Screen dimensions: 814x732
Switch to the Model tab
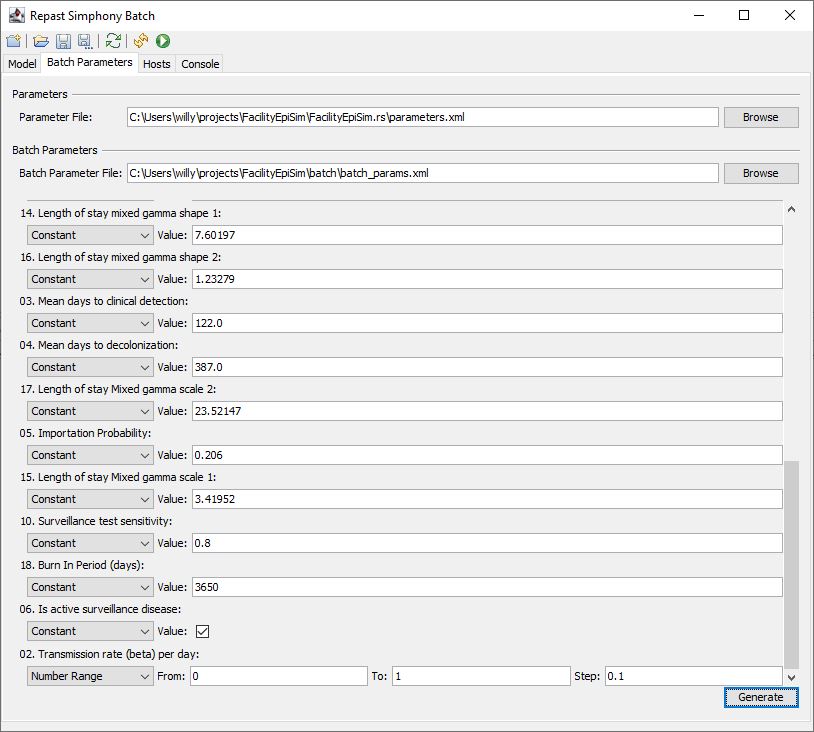[x=22, y=64]
